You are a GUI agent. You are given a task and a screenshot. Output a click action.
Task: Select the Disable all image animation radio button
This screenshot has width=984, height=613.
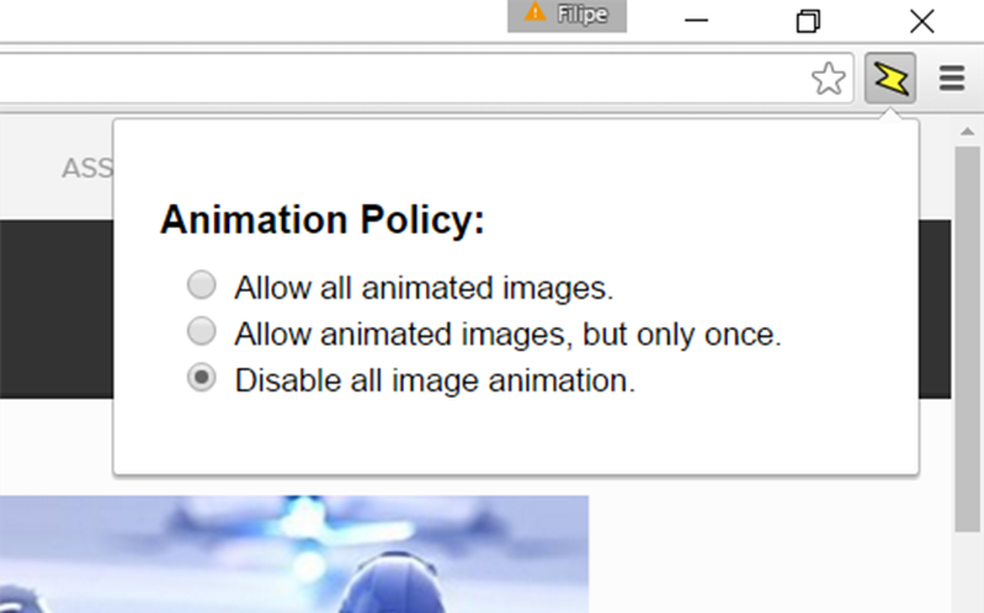[x=201, y=378]
